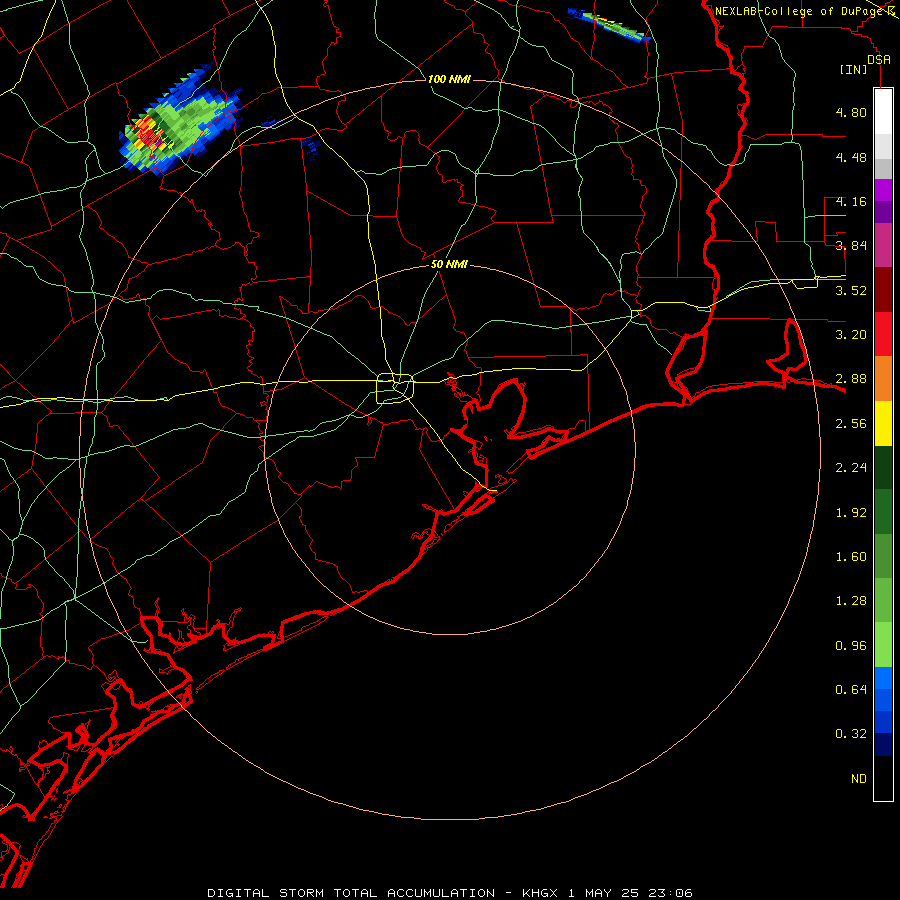The width and height of the screenshot is (900, 900).
Task: Click the 1.92 legend value
Action: click(851, 512)
